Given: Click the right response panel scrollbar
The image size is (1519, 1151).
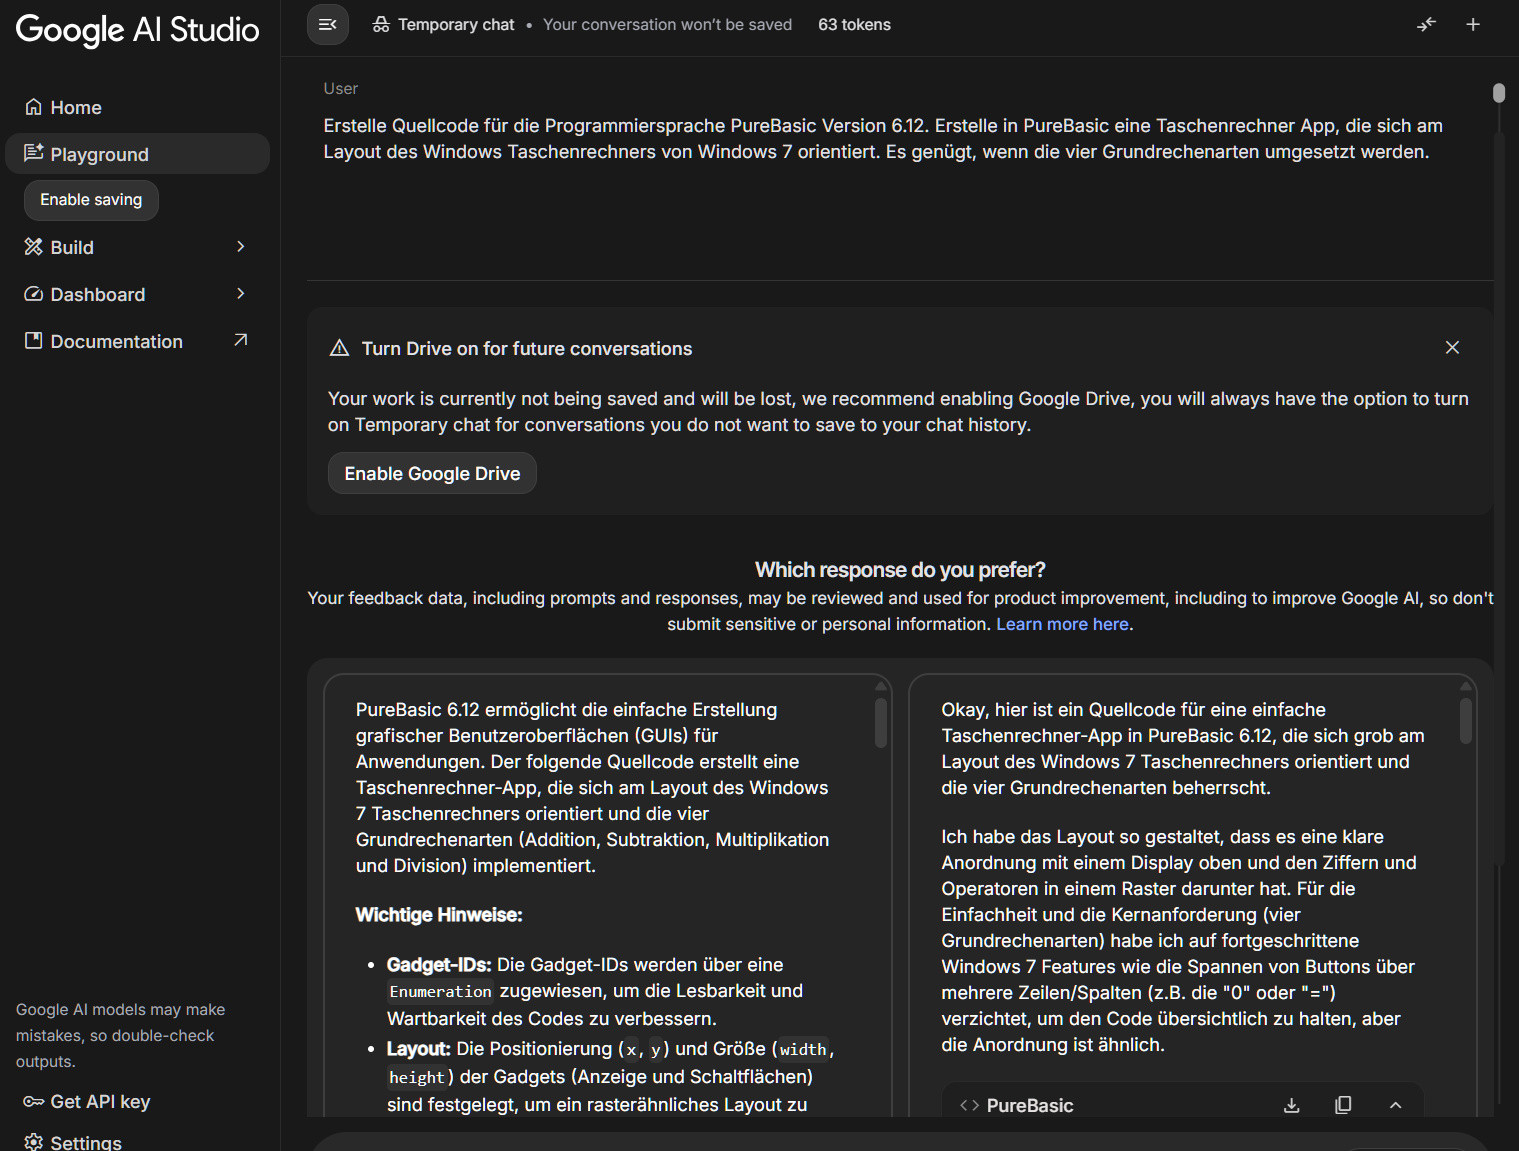Looking at the screenshot, I should click(x=1465, y=722).
